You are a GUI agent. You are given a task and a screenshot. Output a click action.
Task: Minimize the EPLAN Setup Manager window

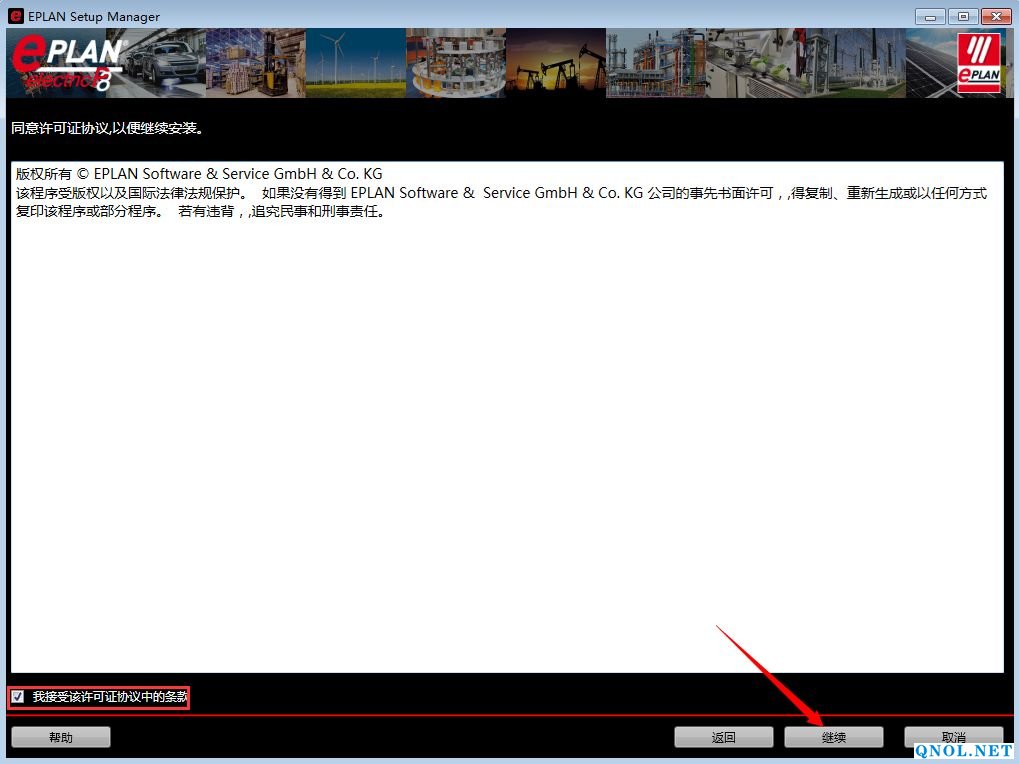(931, 16)
